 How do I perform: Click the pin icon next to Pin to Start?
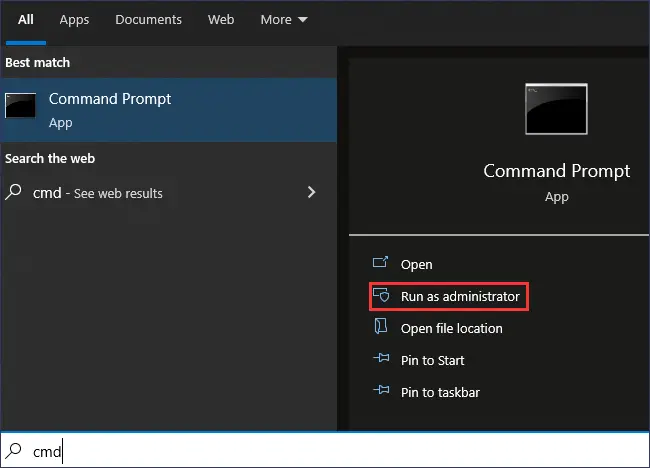coord(380,360)
